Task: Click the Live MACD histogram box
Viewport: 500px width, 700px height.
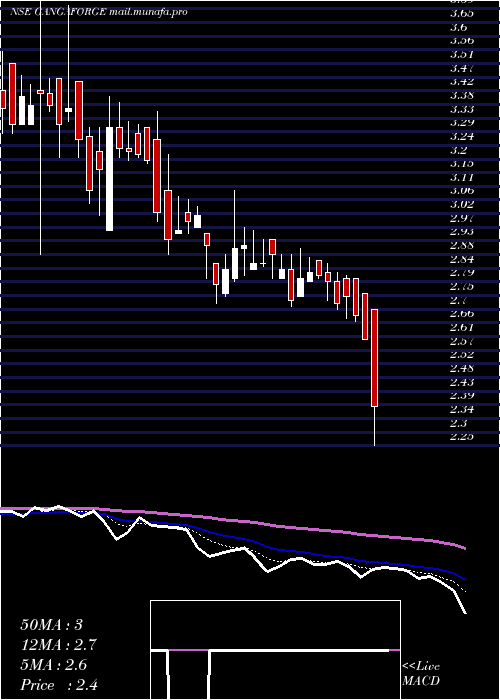Action: [x=275, y=650]
